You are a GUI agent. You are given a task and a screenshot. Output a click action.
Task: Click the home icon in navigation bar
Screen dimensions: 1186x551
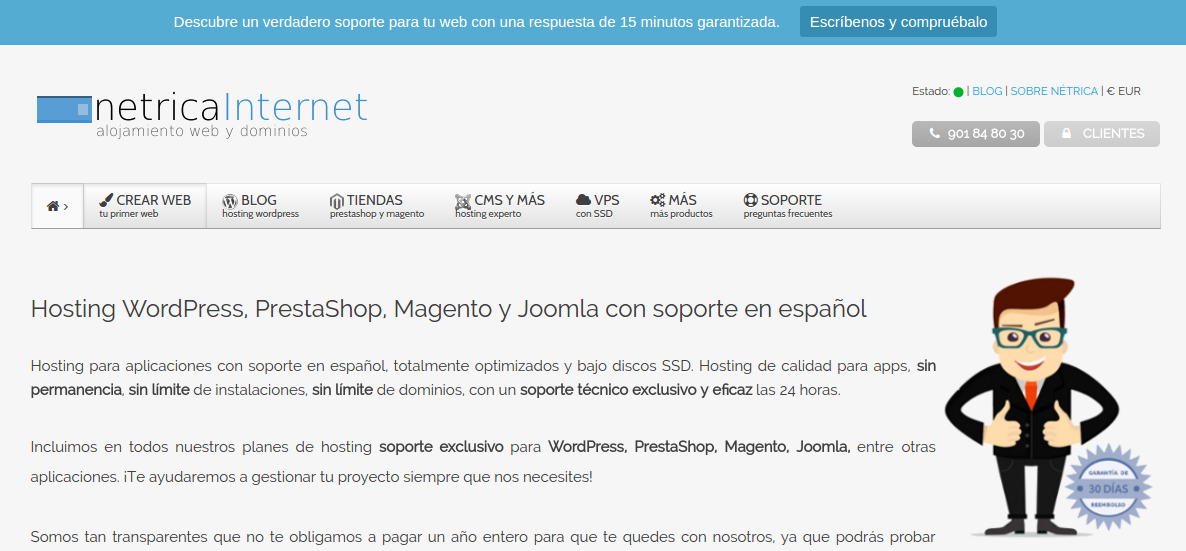(x=52, y=206)
